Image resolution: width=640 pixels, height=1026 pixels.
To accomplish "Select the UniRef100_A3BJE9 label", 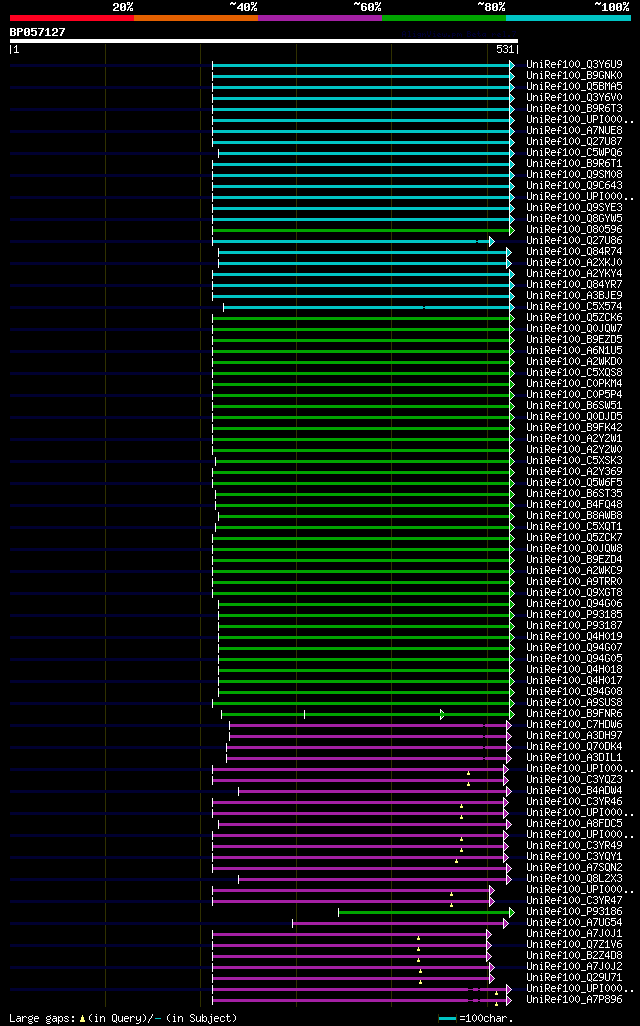I will [x=575, y=296].
